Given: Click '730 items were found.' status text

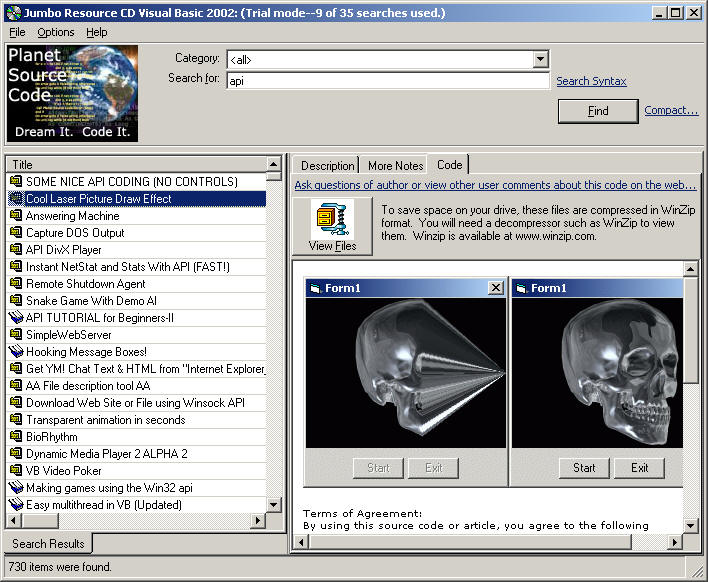Looking at the screenshot, I should click(x=60, y=566).
